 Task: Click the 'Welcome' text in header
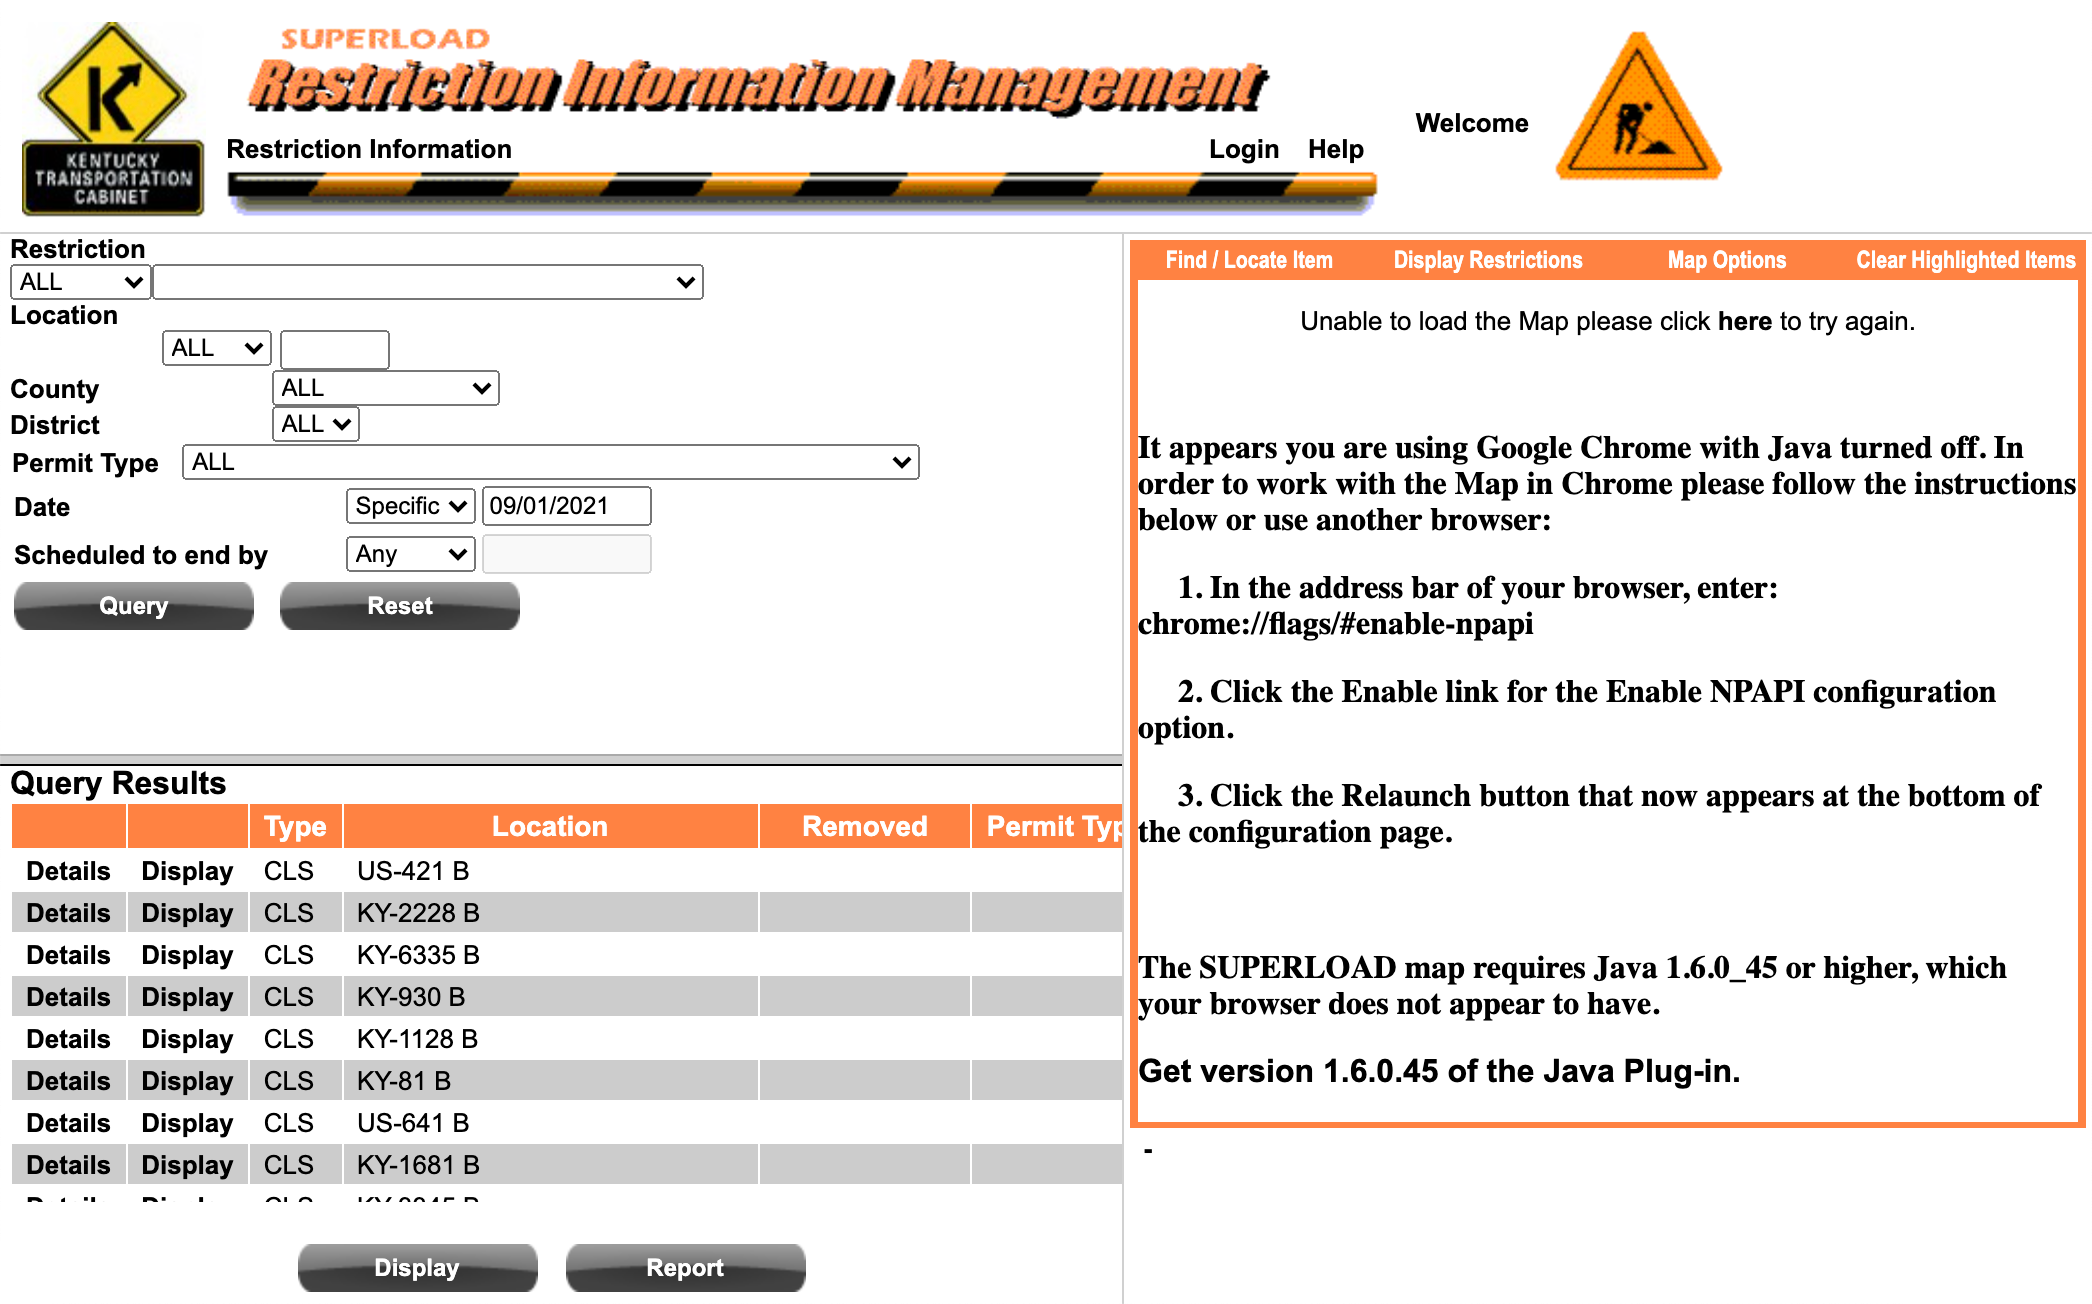pyautogui.click(x=1472, y=123)
